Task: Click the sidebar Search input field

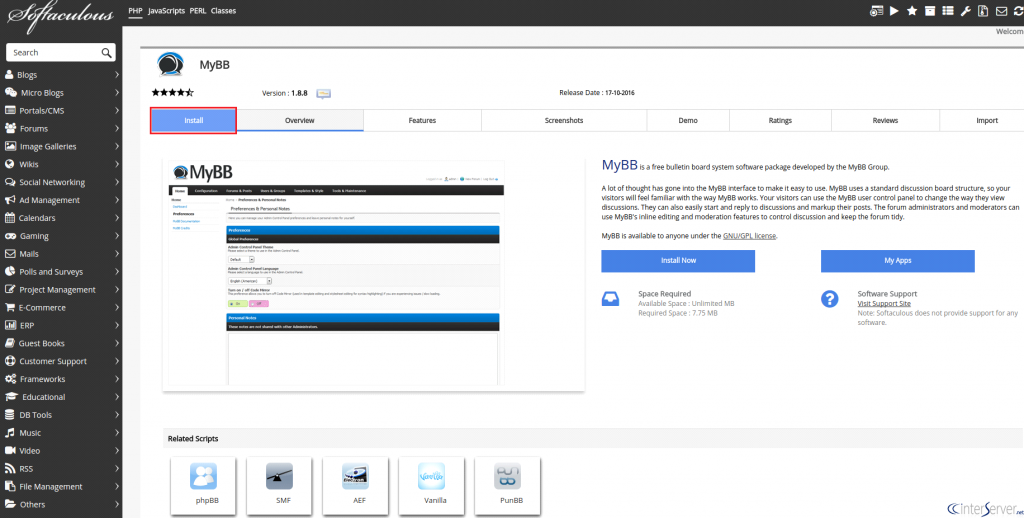Action: click(61, 52)
